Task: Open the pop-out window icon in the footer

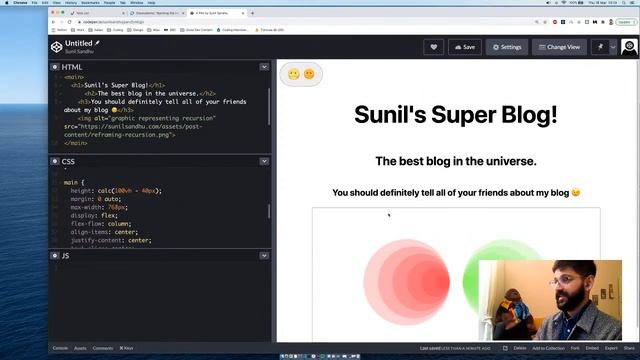Action: (x=505, y=348)
